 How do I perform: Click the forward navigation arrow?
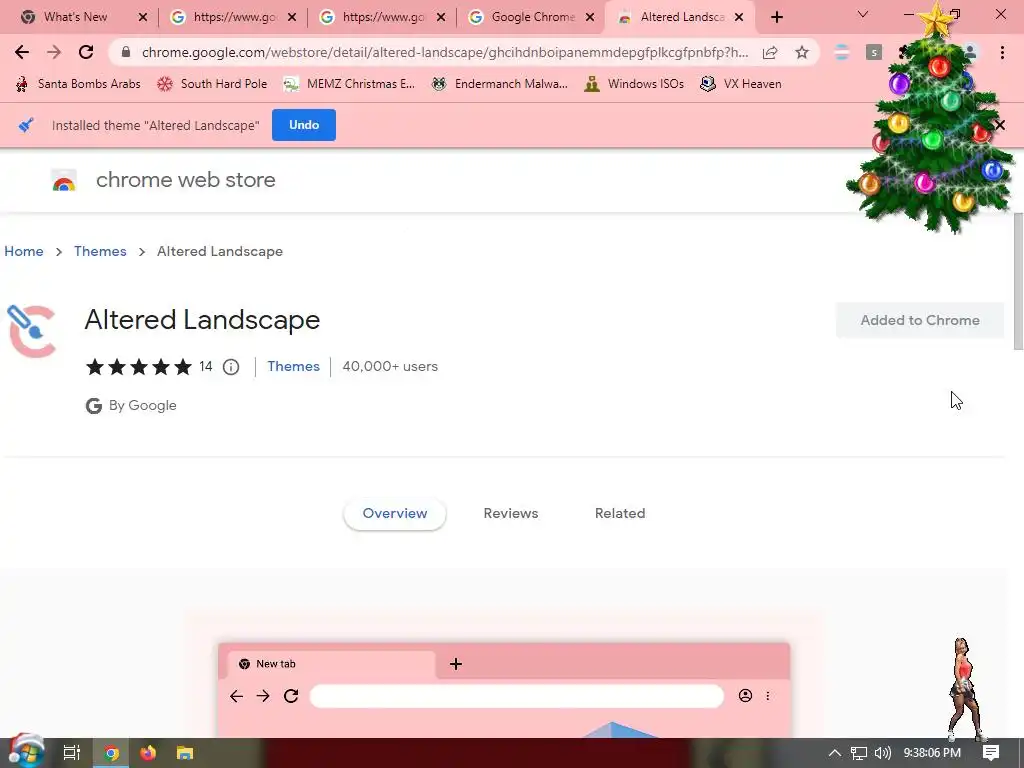coord(54,52)
